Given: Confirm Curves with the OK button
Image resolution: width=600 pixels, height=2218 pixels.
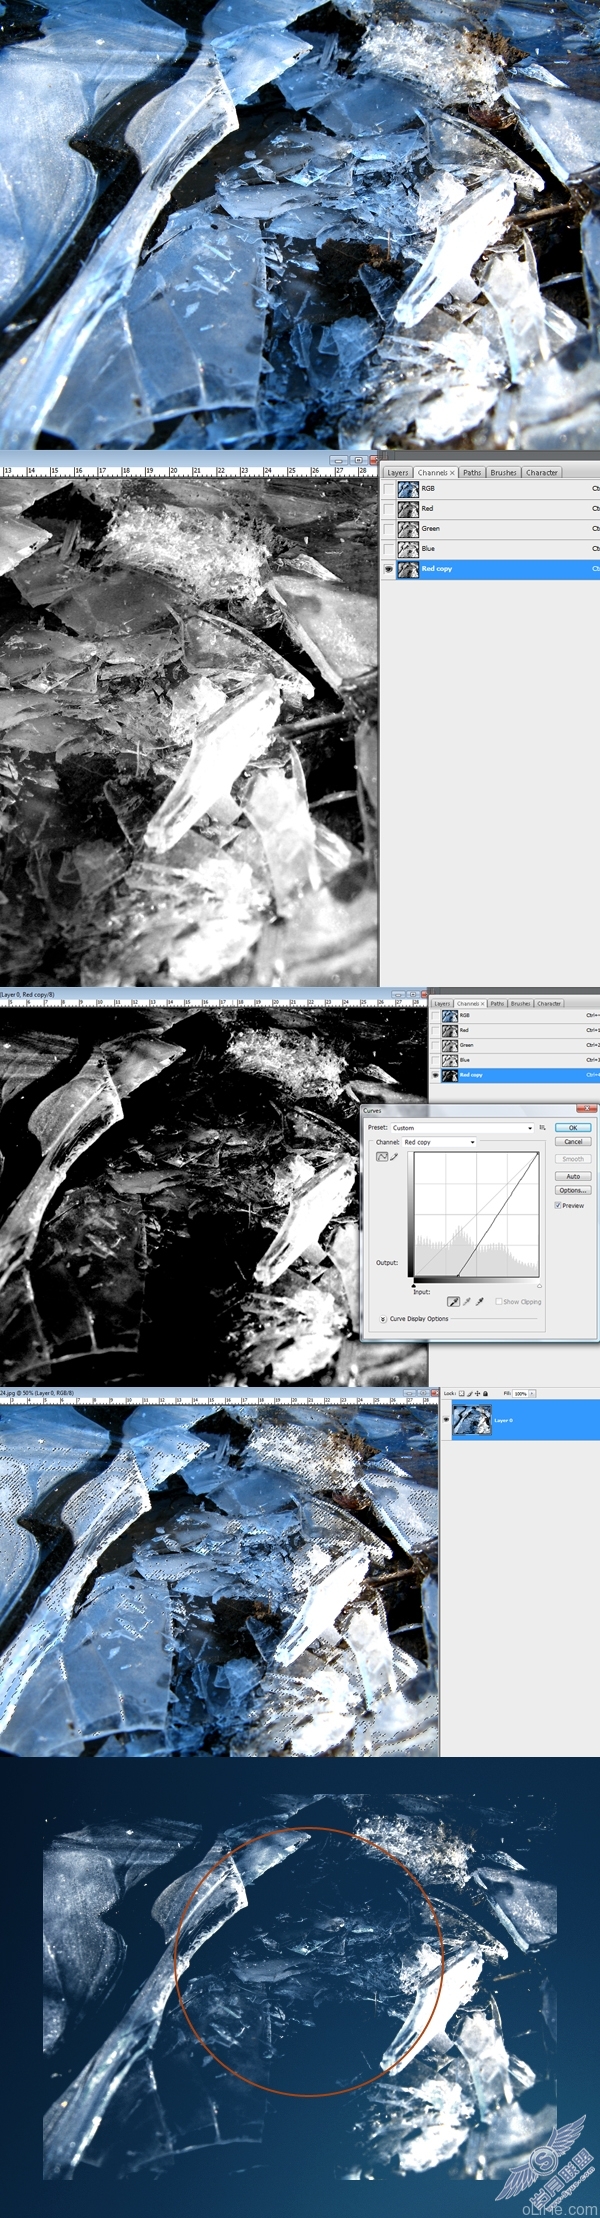Looking at the screenshot, I should click(573, 1128).
